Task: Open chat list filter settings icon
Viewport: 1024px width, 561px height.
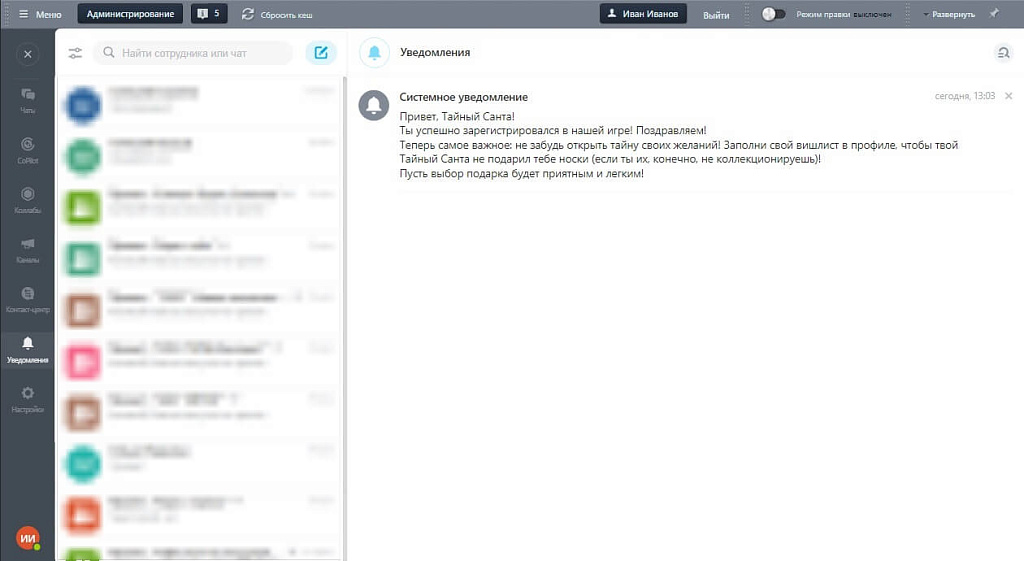Action: [x=75, y=53]
